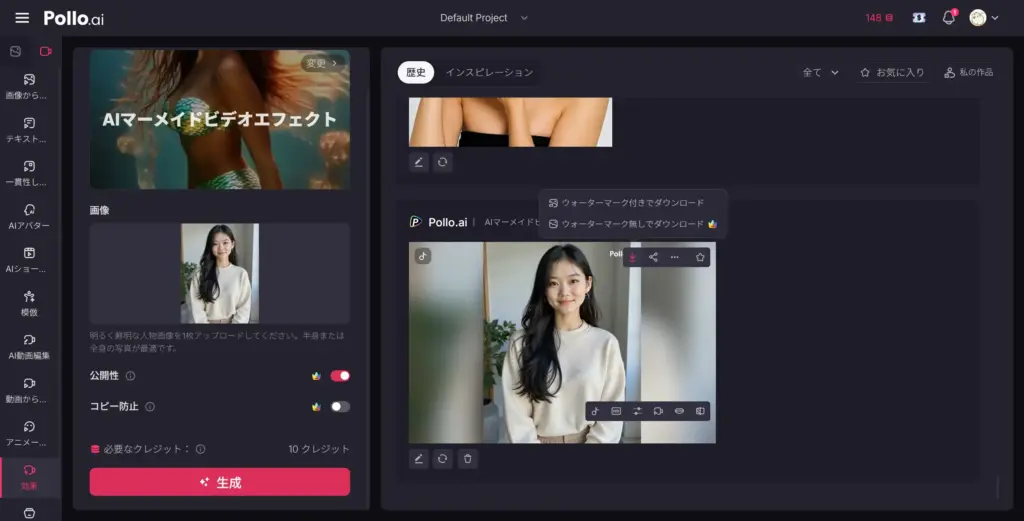
Task: Enable the コピー防止 toggle
Action: pos(340,407)
